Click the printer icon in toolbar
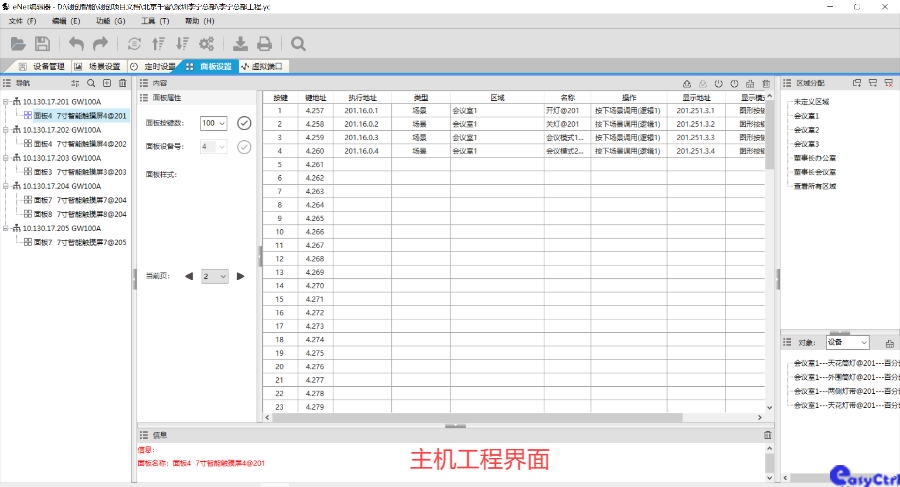Viewport: 900px width, 487px height. (264, 43)
